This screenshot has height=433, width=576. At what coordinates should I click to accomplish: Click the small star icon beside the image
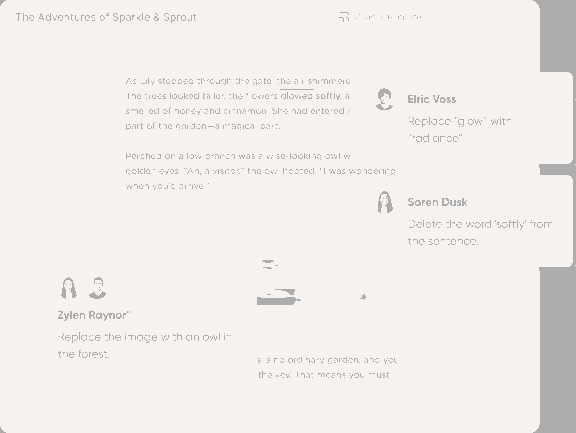coord(363,297)
